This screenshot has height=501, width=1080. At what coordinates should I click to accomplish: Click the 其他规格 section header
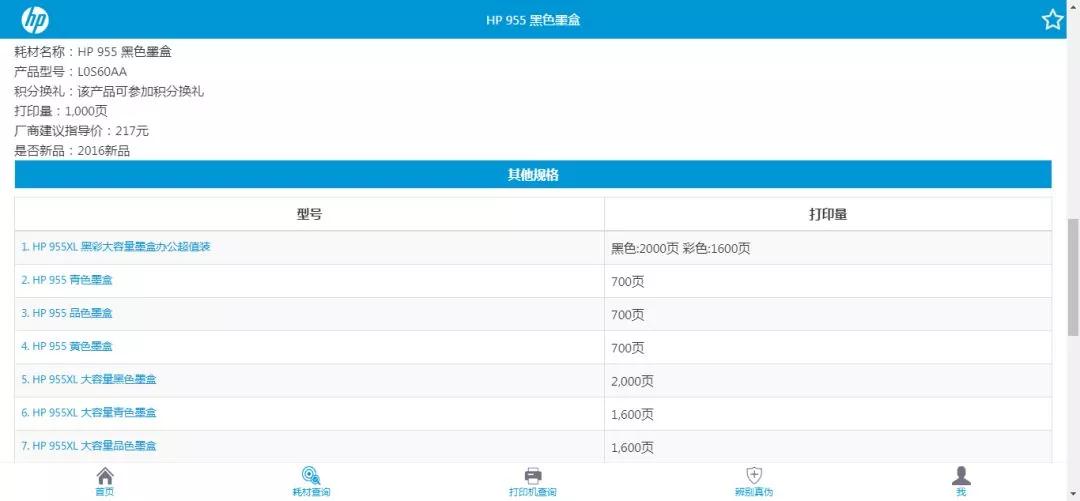(533, 174)
